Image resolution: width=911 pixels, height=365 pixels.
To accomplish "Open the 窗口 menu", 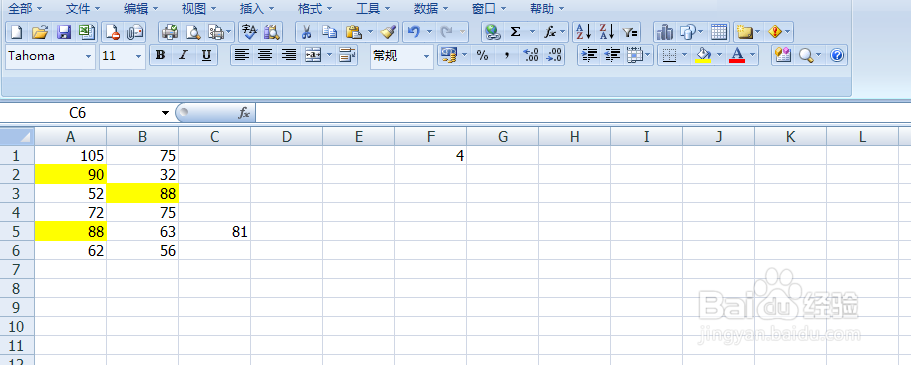I will 489,9.
